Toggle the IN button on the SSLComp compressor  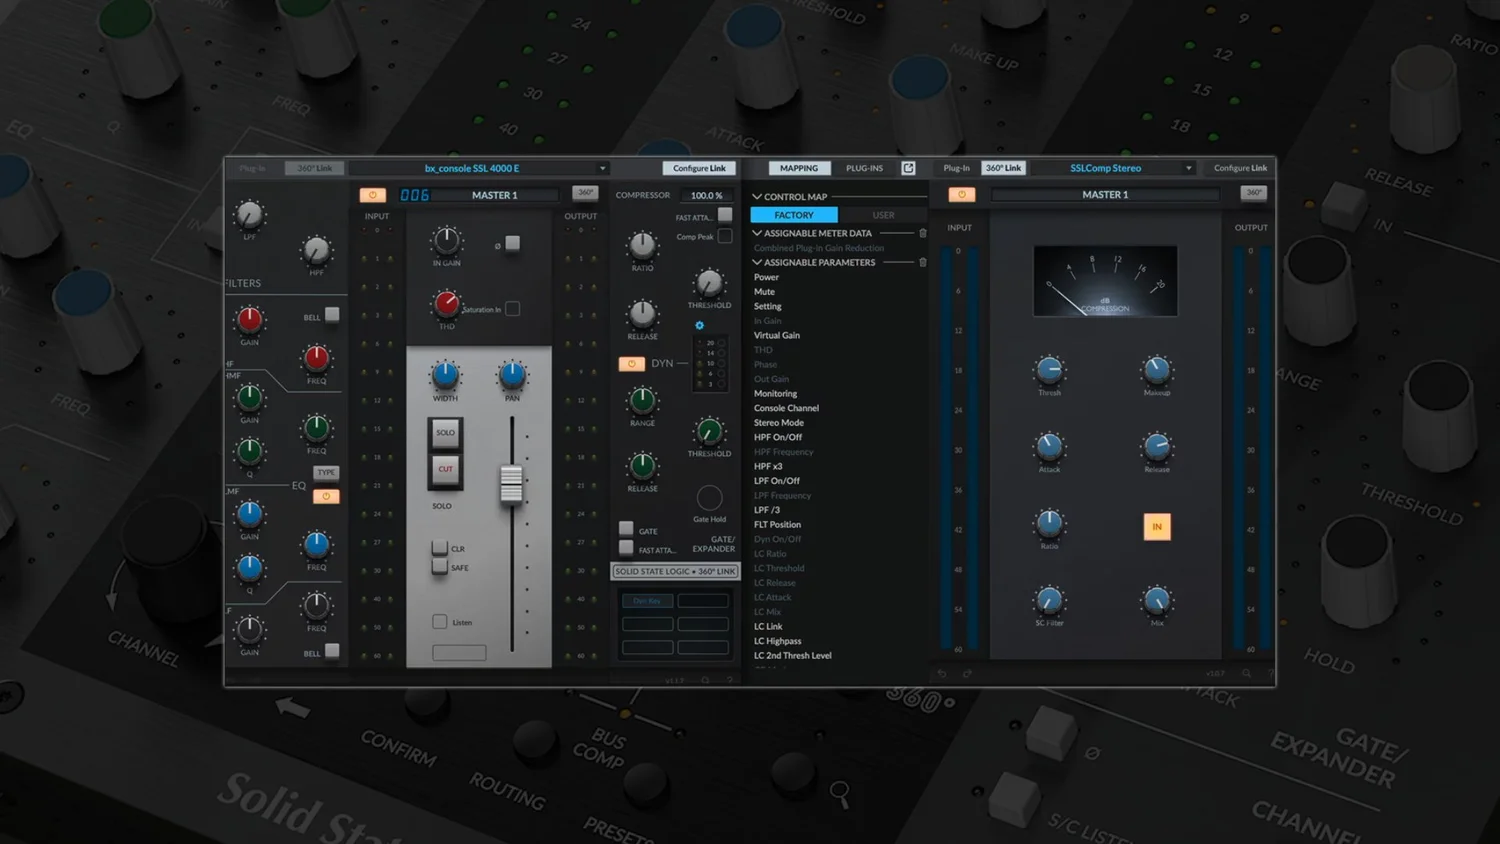(x=1157, y=526)
